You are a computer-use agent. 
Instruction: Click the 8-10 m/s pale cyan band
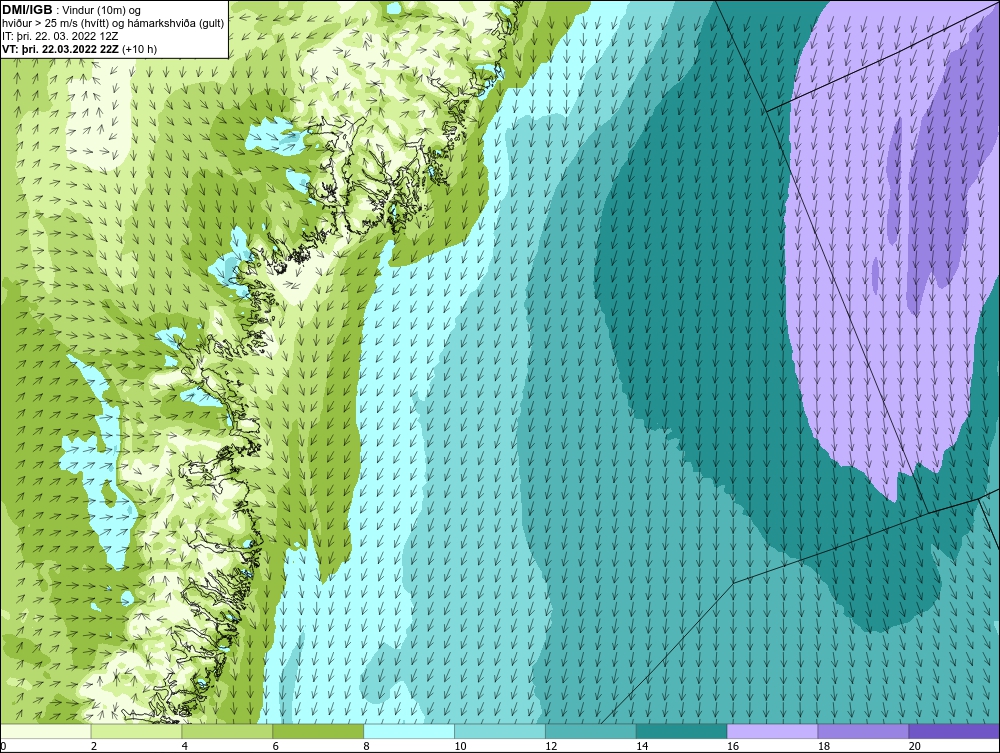click(x=409, y=731)
